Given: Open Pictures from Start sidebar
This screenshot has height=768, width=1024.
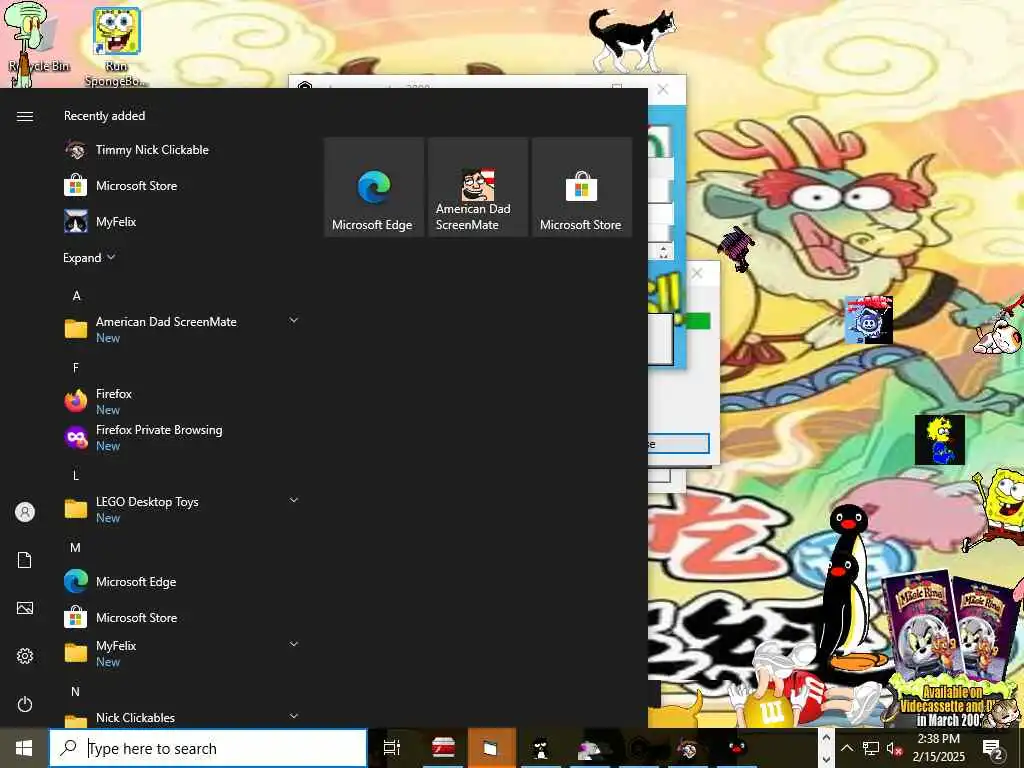Looking at the screenshot, I should click(25, 608).
